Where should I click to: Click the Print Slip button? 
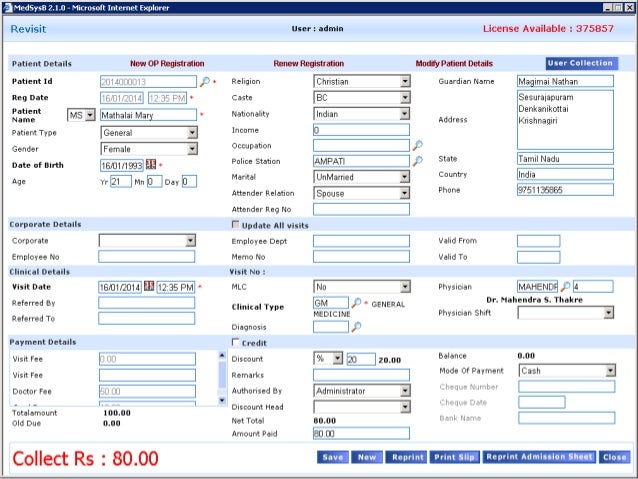point(454,457)
